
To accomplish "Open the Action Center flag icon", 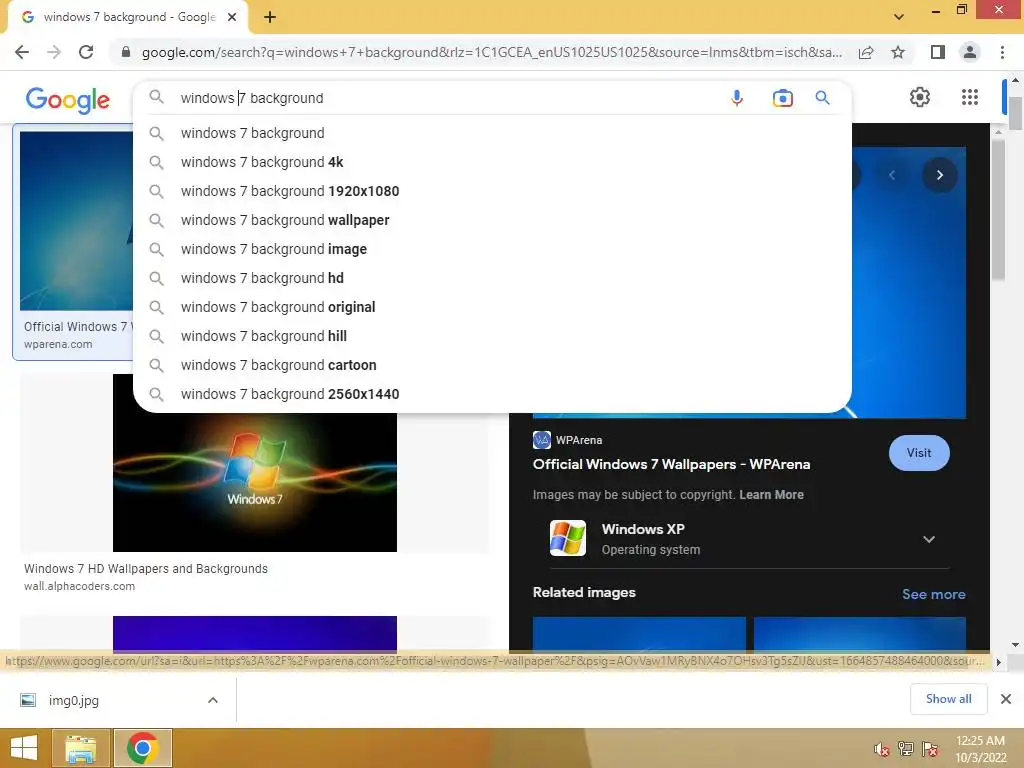I will [x=930, y=749].
